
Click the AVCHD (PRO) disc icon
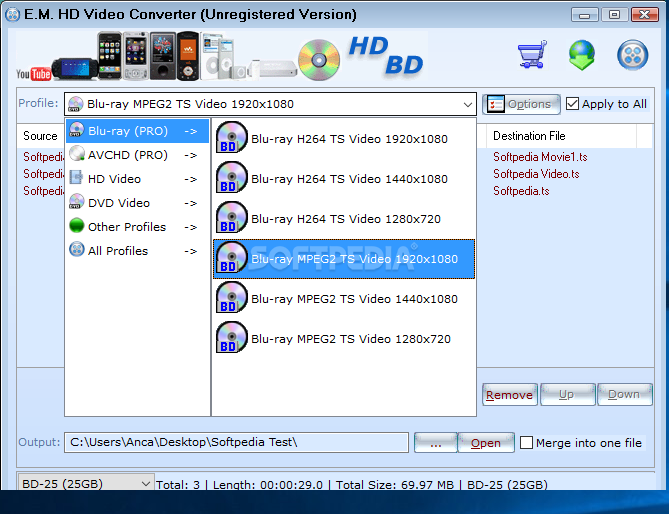pyautogui.click(x=77, y=154)
